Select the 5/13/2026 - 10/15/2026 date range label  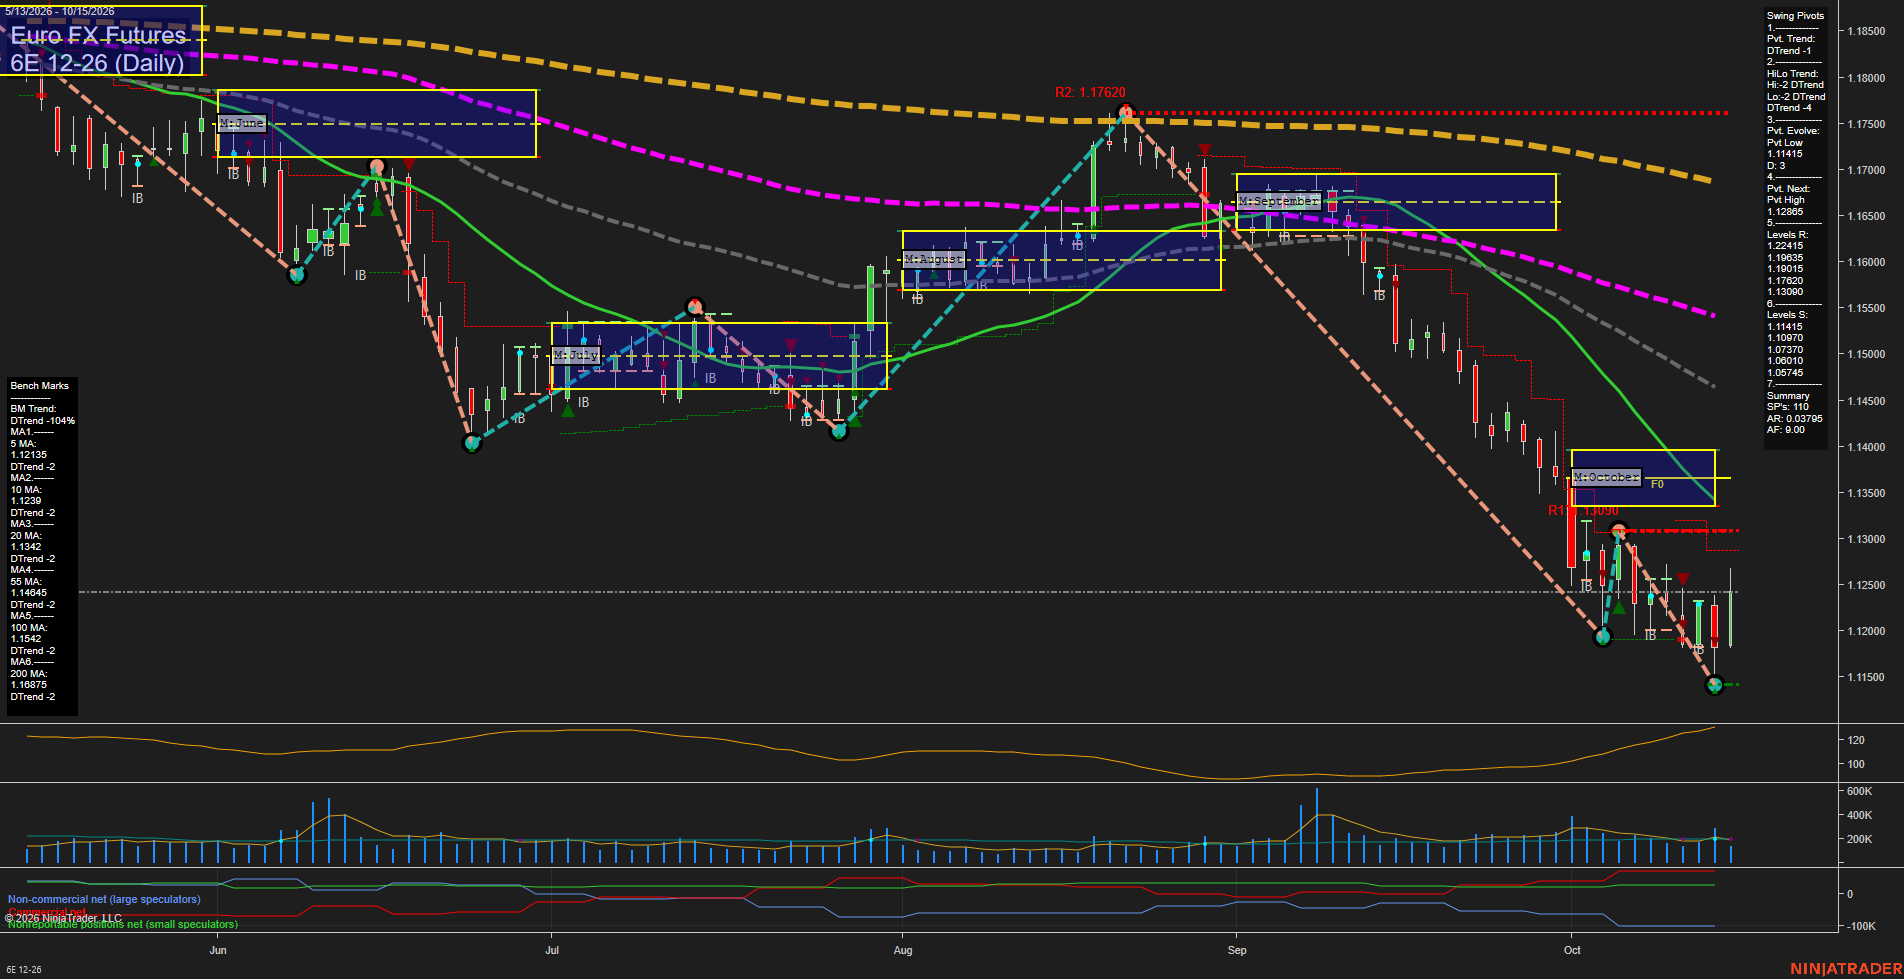pyautogui.click(x=60, y=11)
